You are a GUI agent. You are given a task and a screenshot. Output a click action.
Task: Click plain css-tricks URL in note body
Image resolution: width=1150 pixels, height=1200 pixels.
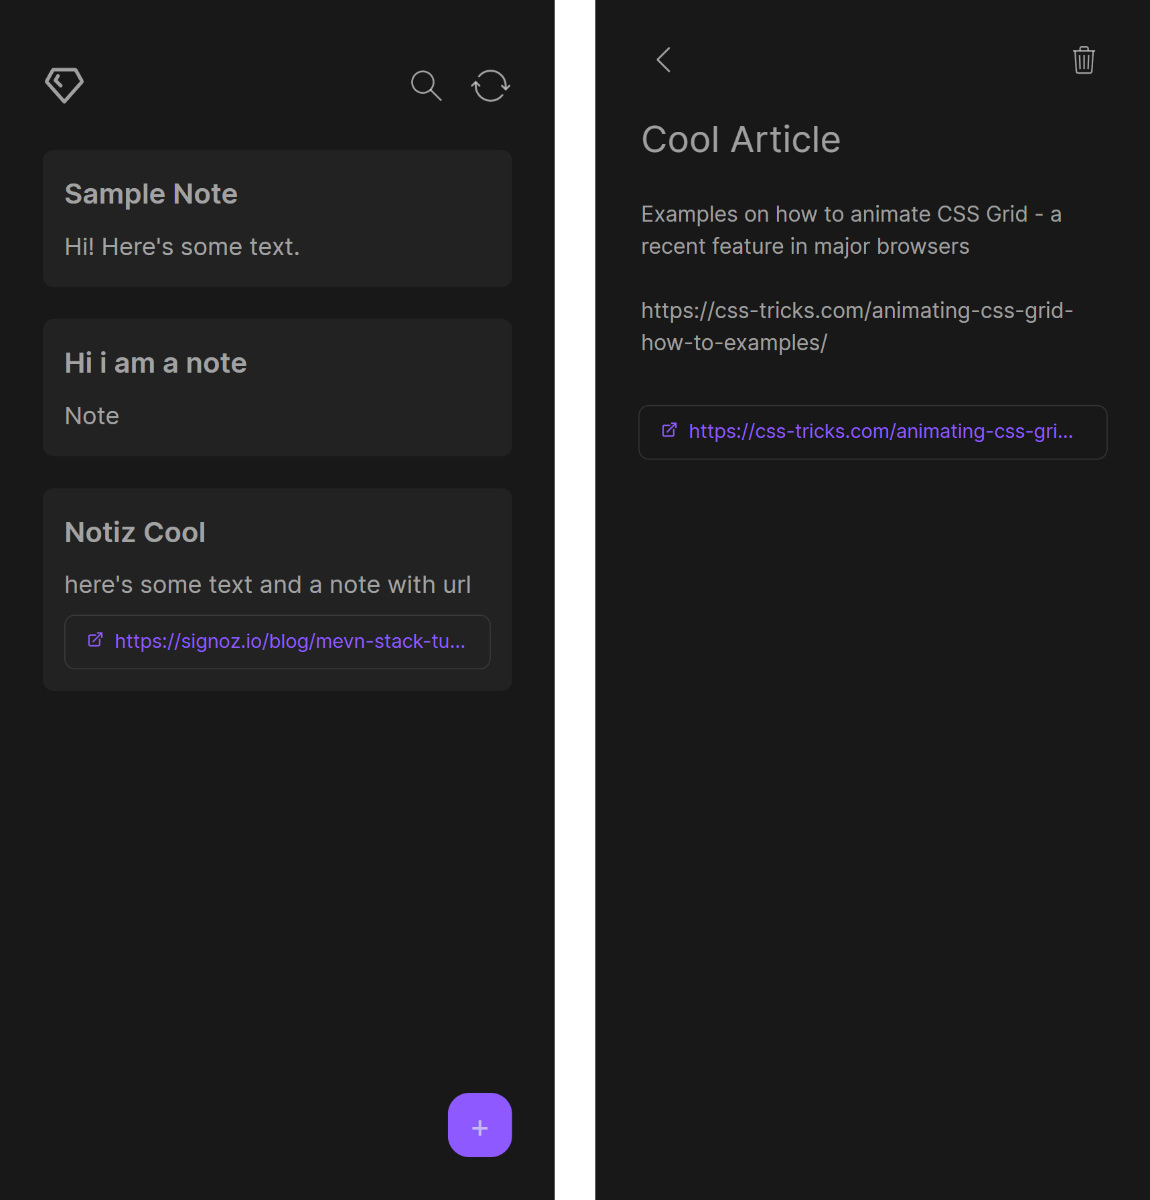(857, 326)
